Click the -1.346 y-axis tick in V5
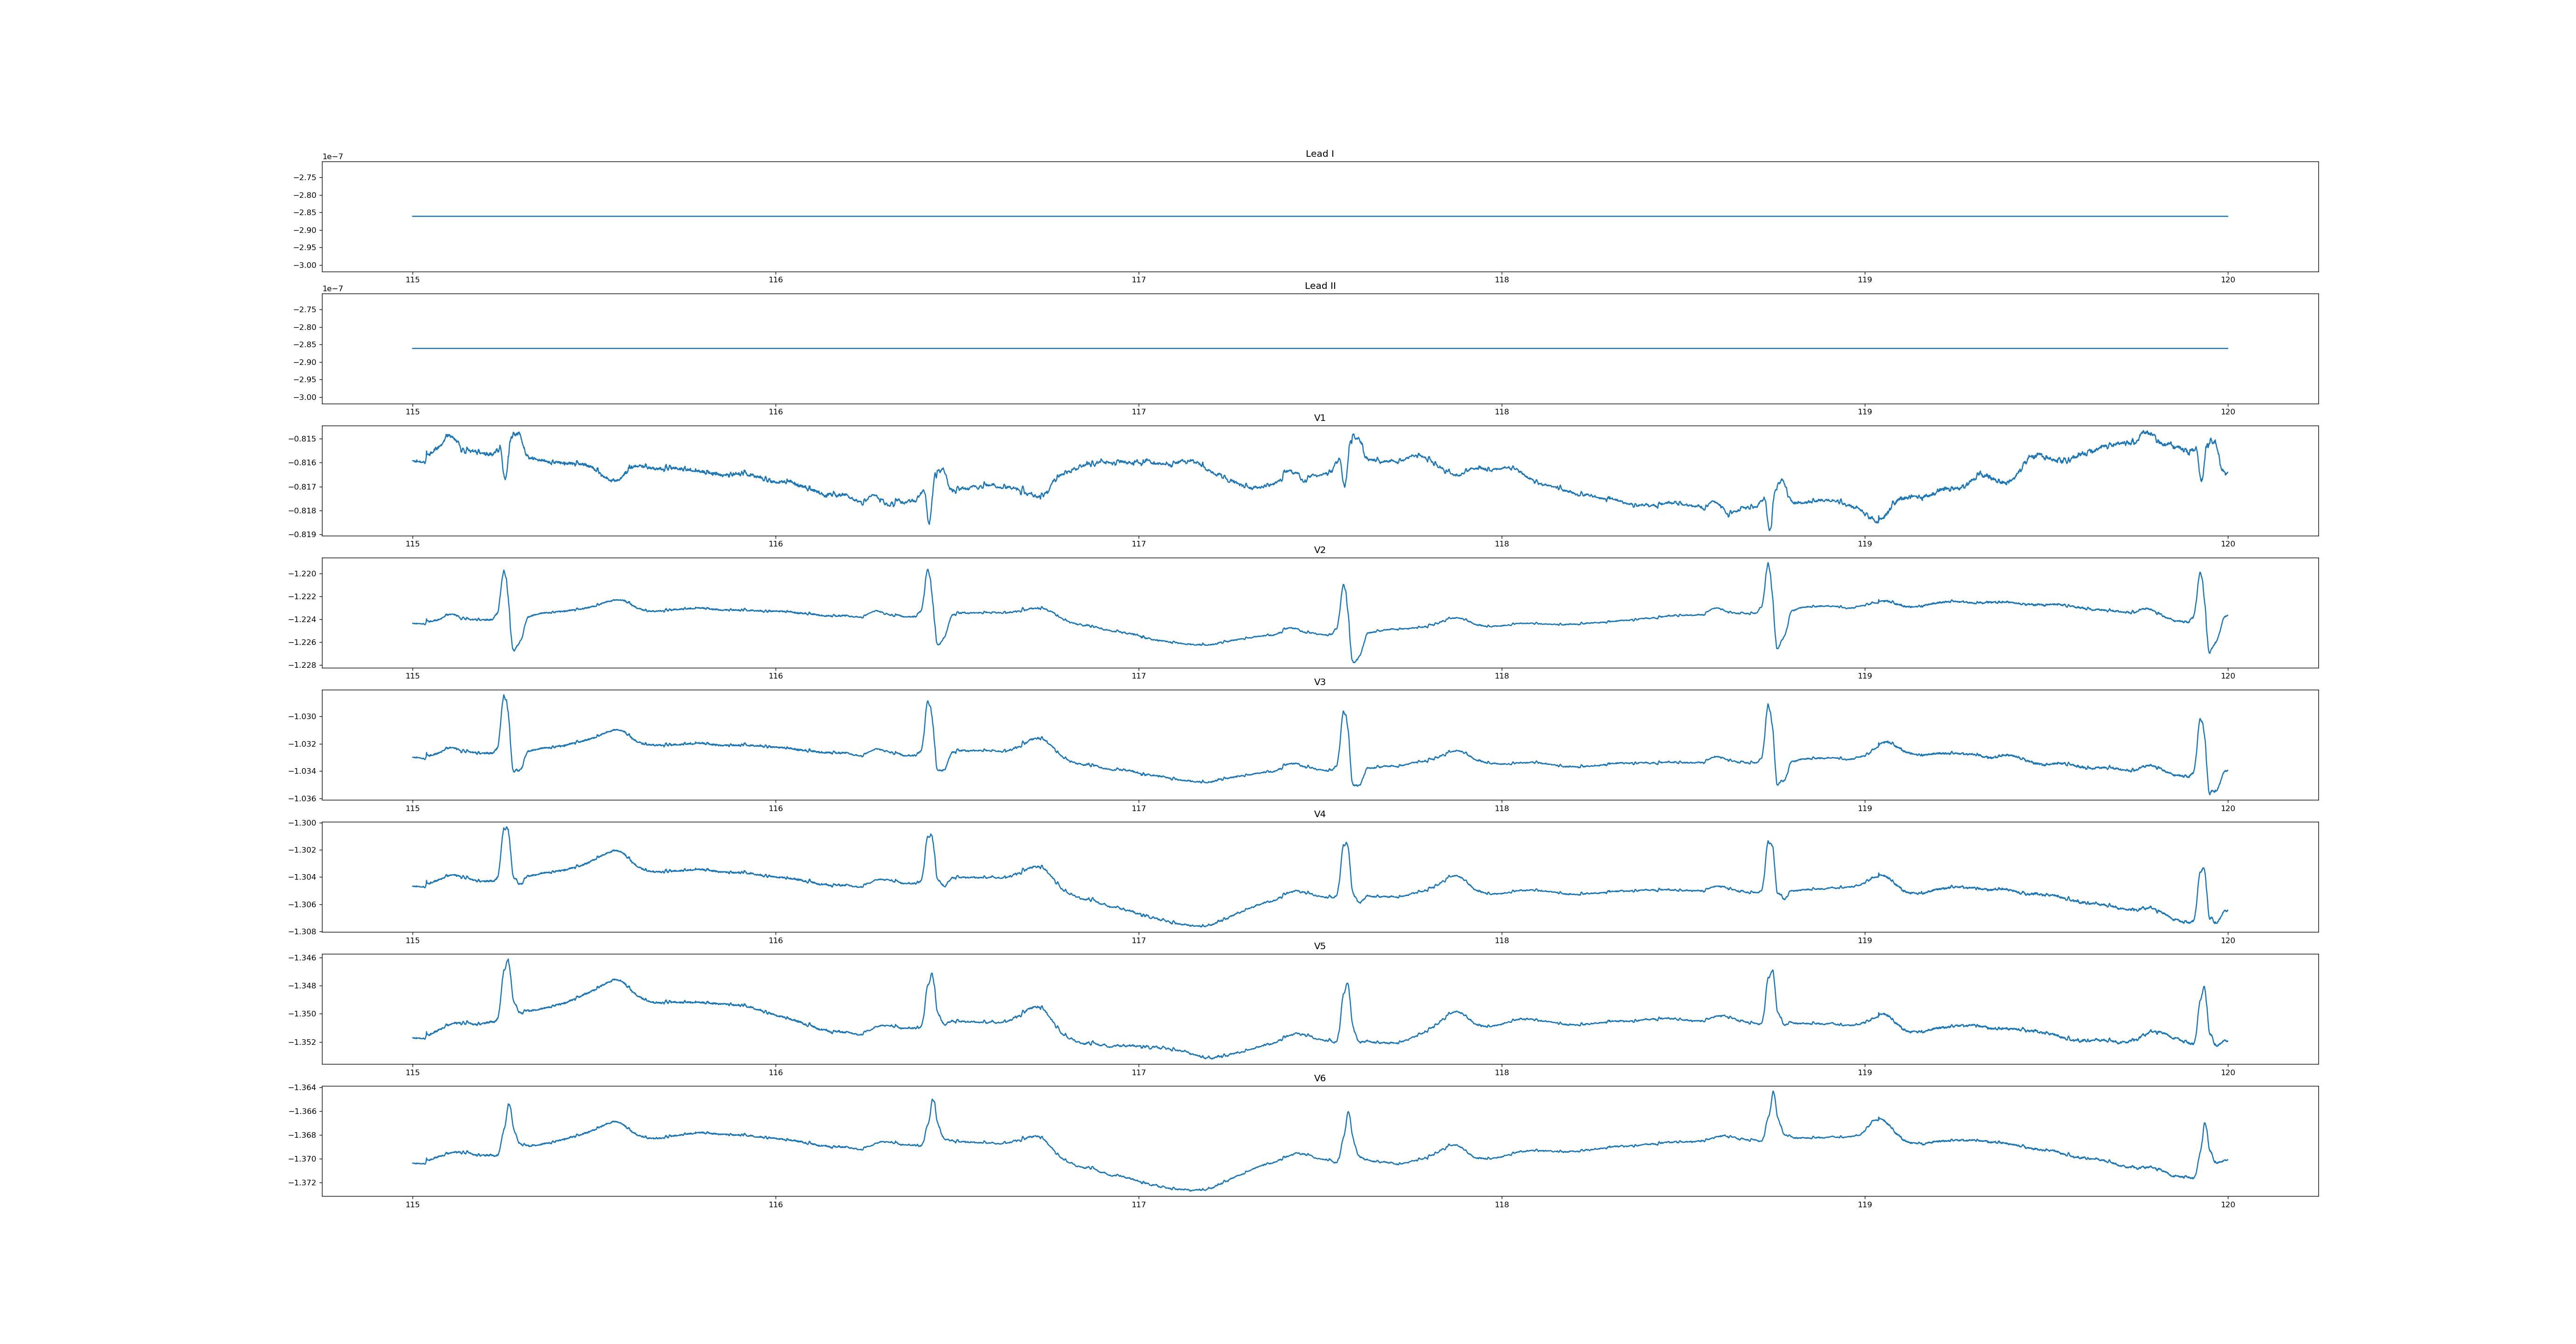The height and width of the screenshot is (1344, 2576). click(303, 958)
